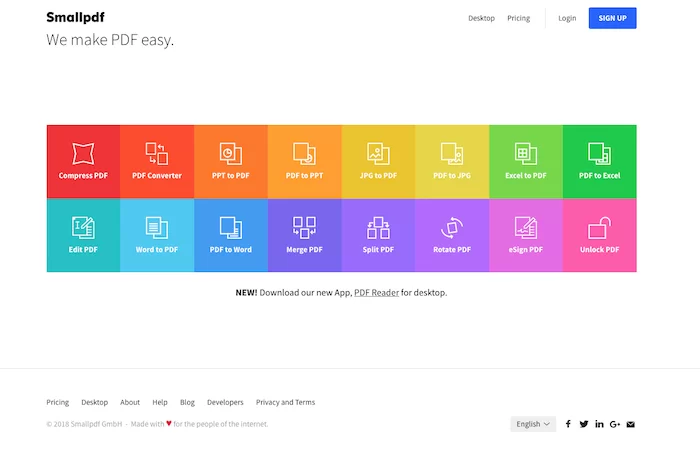700x453 pixels.
Task: Open Pricing in the top navigation
Action: click(x=518, y=18)
